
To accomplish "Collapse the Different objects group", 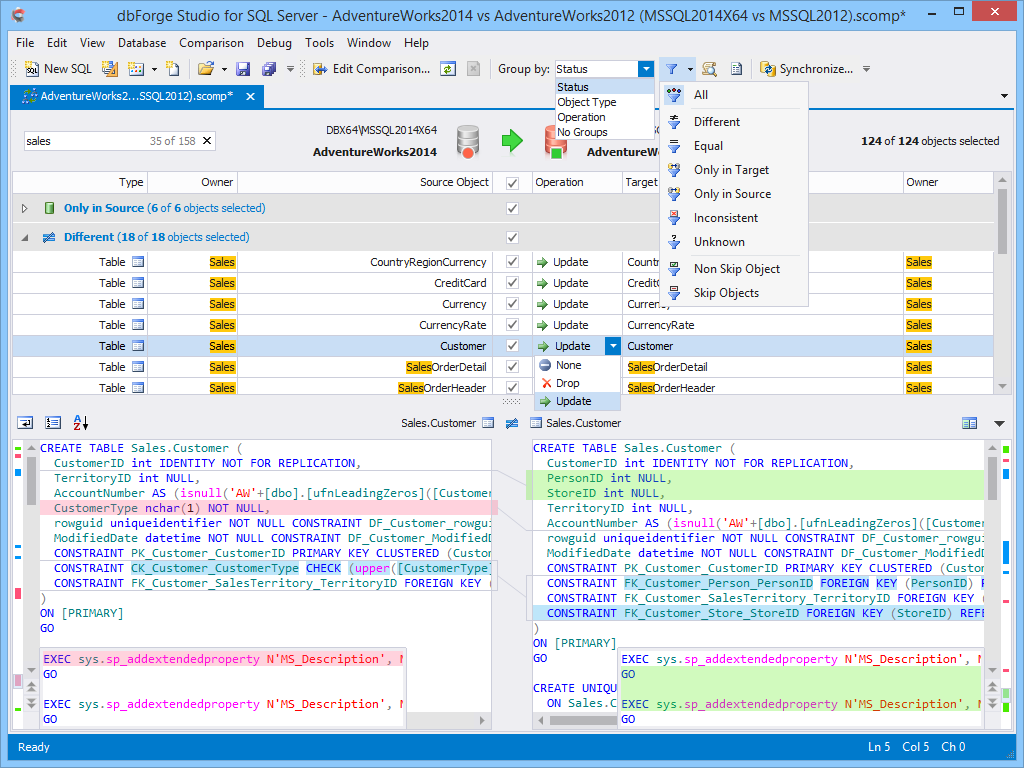I will [x=22, y=237].
